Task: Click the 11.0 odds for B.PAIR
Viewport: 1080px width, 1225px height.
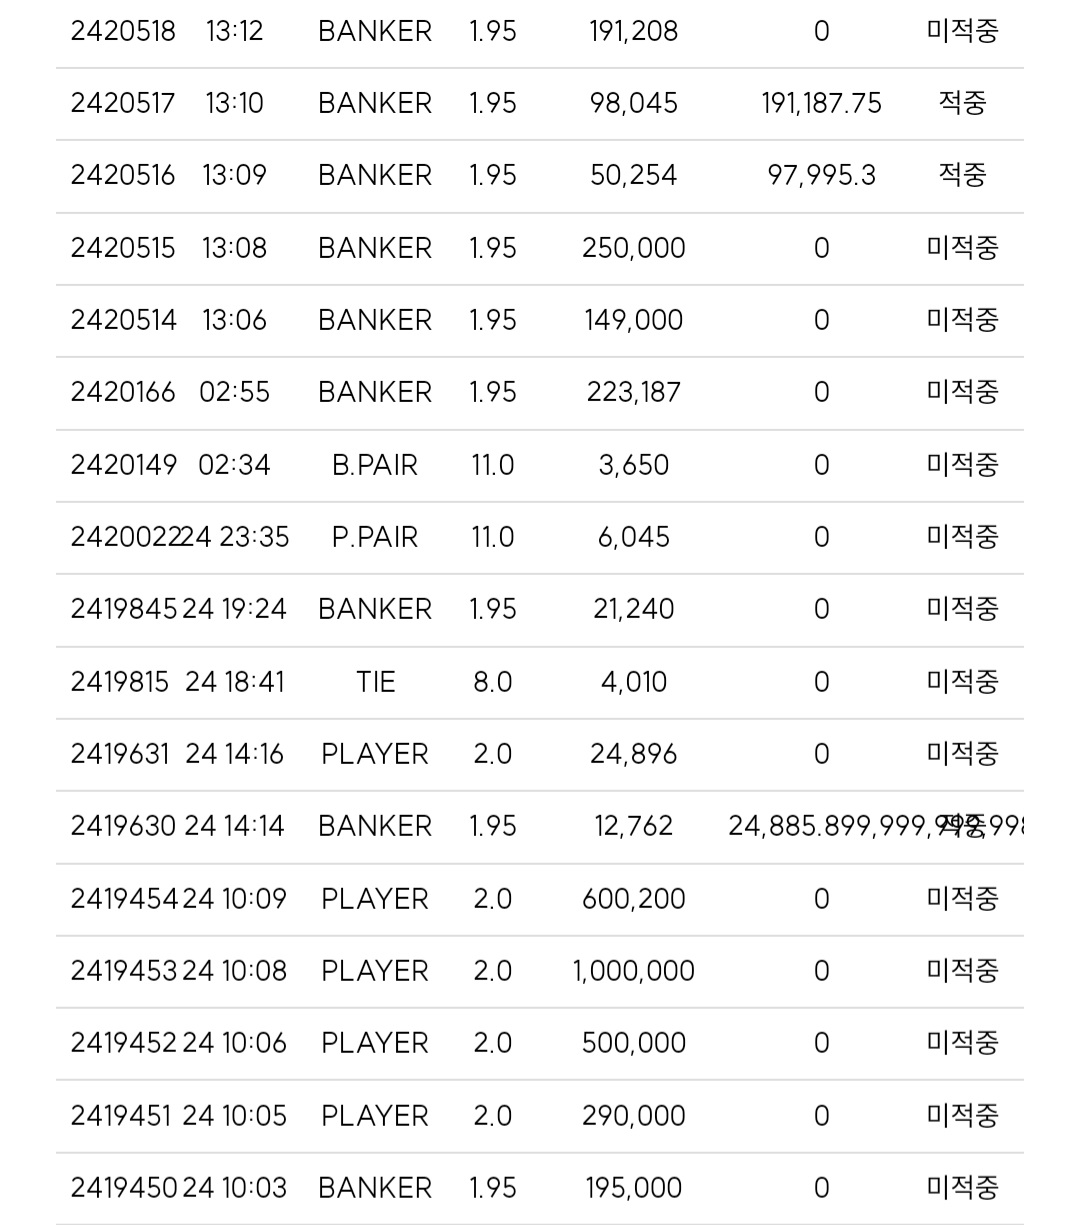Action: pos(493,465)
